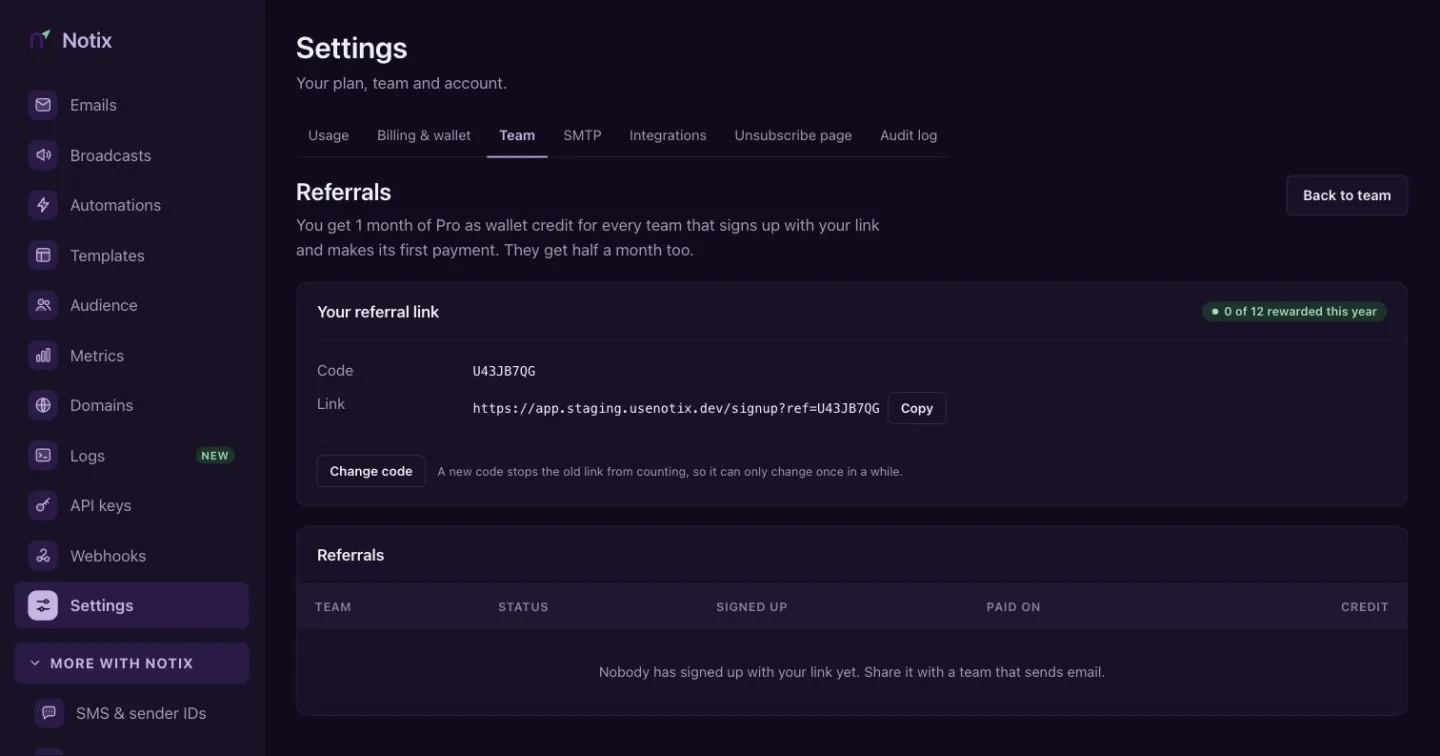Click the NEW badge beside Logs
The width and height of the screenshot is (1440, 756).
pyautogui.click(x=215, y=455)
